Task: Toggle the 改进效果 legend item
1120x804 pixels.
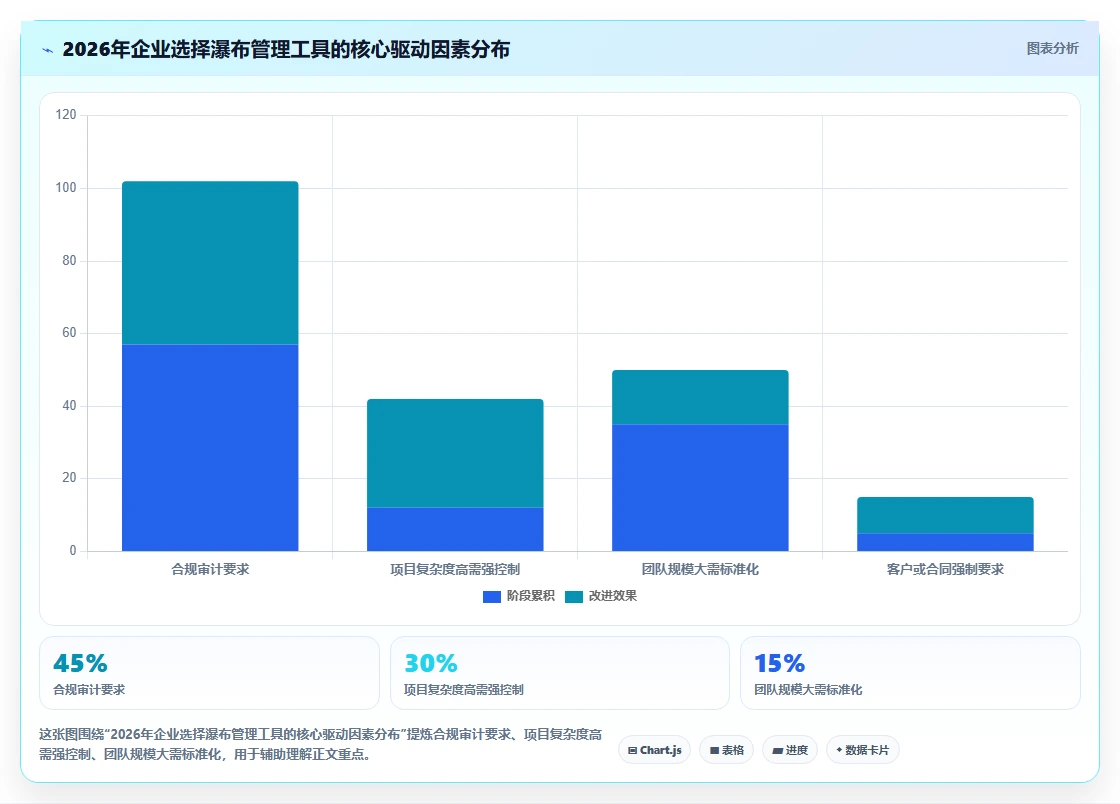Action: [x=601, y=596]
